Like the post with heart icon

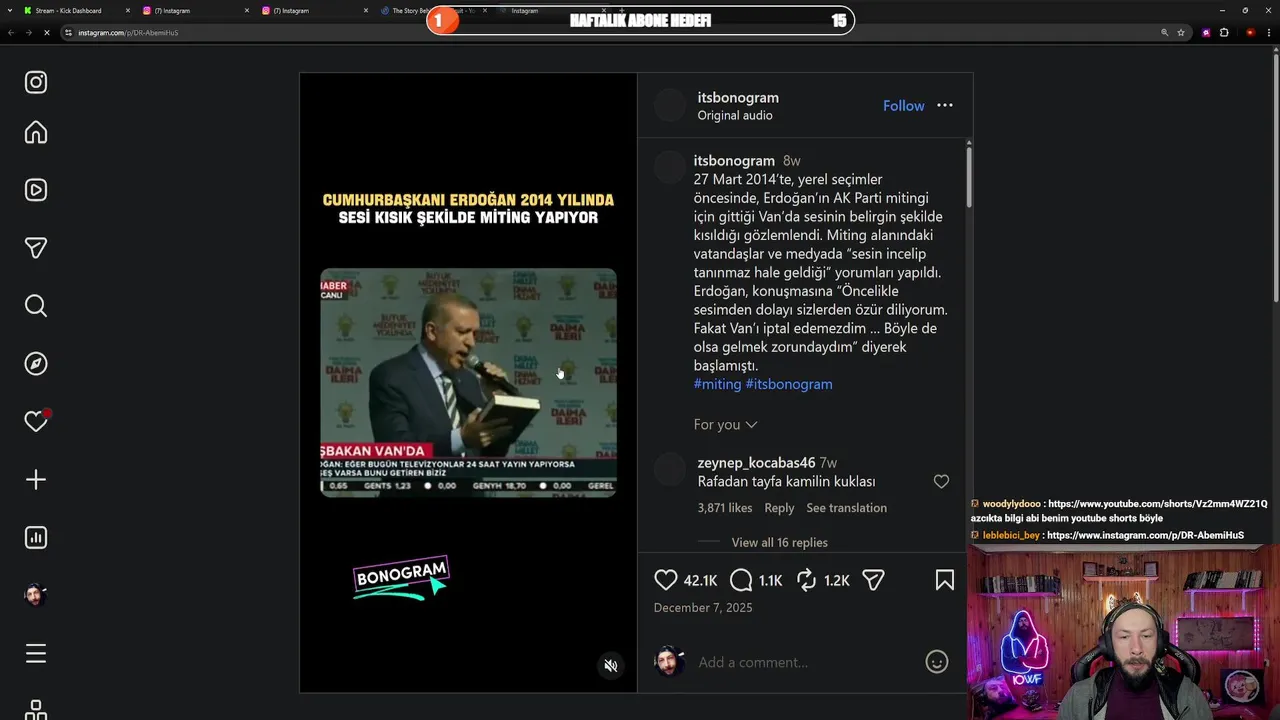[665, 580]
